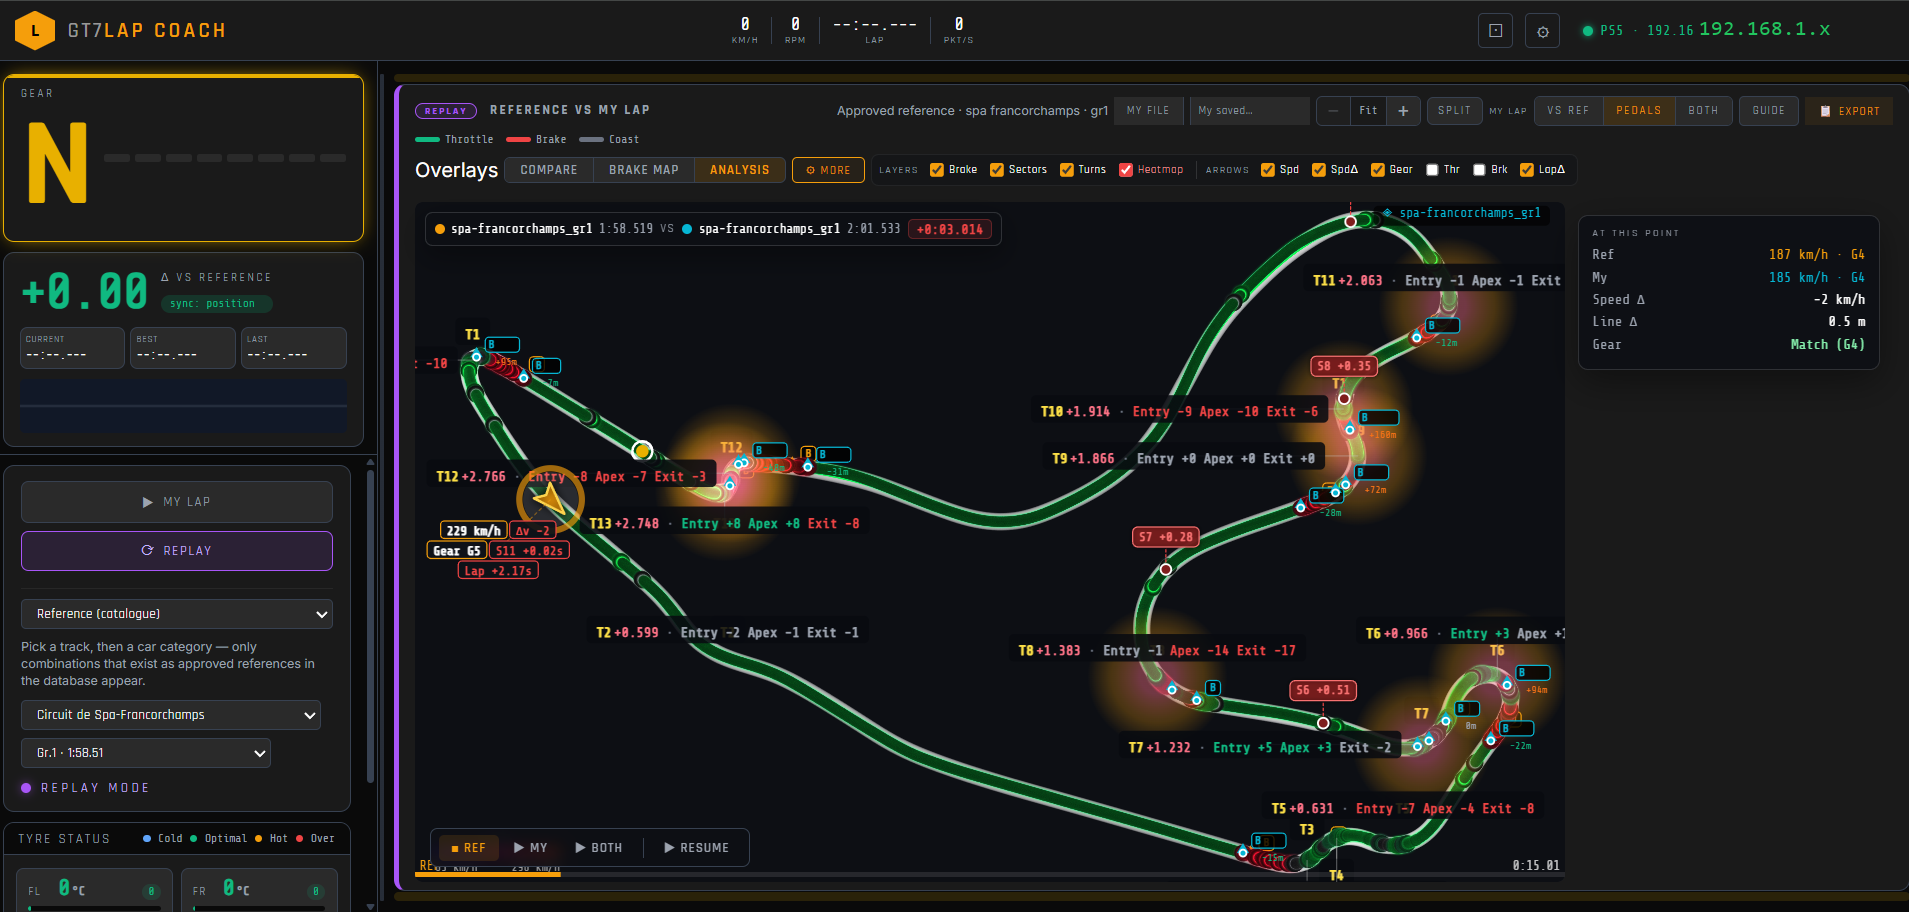Click the Fit zoom button
Screen dimensions: 1909x912
click(x=1368, y=111)
